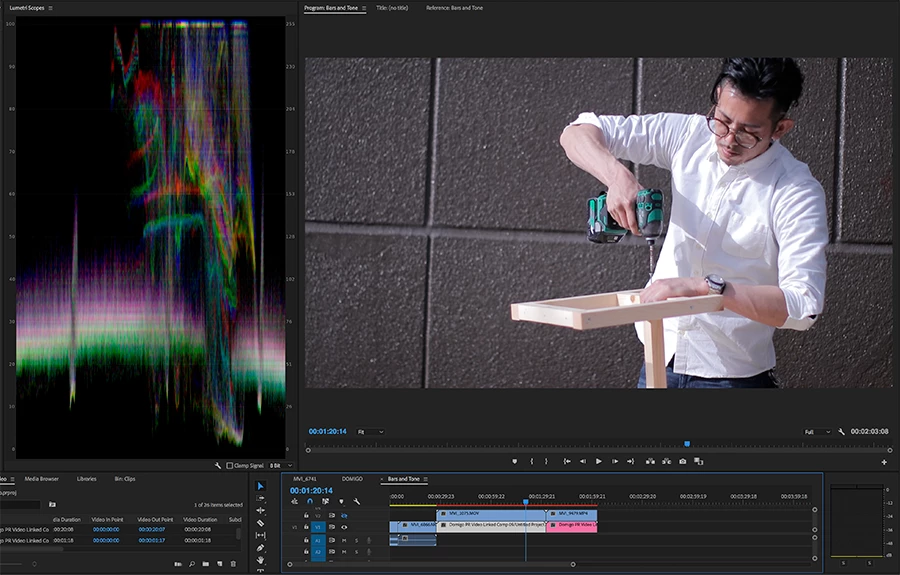The image size is (900, 575).
Task: Switch to the Media Browser tab
Action: coord(42,479)
